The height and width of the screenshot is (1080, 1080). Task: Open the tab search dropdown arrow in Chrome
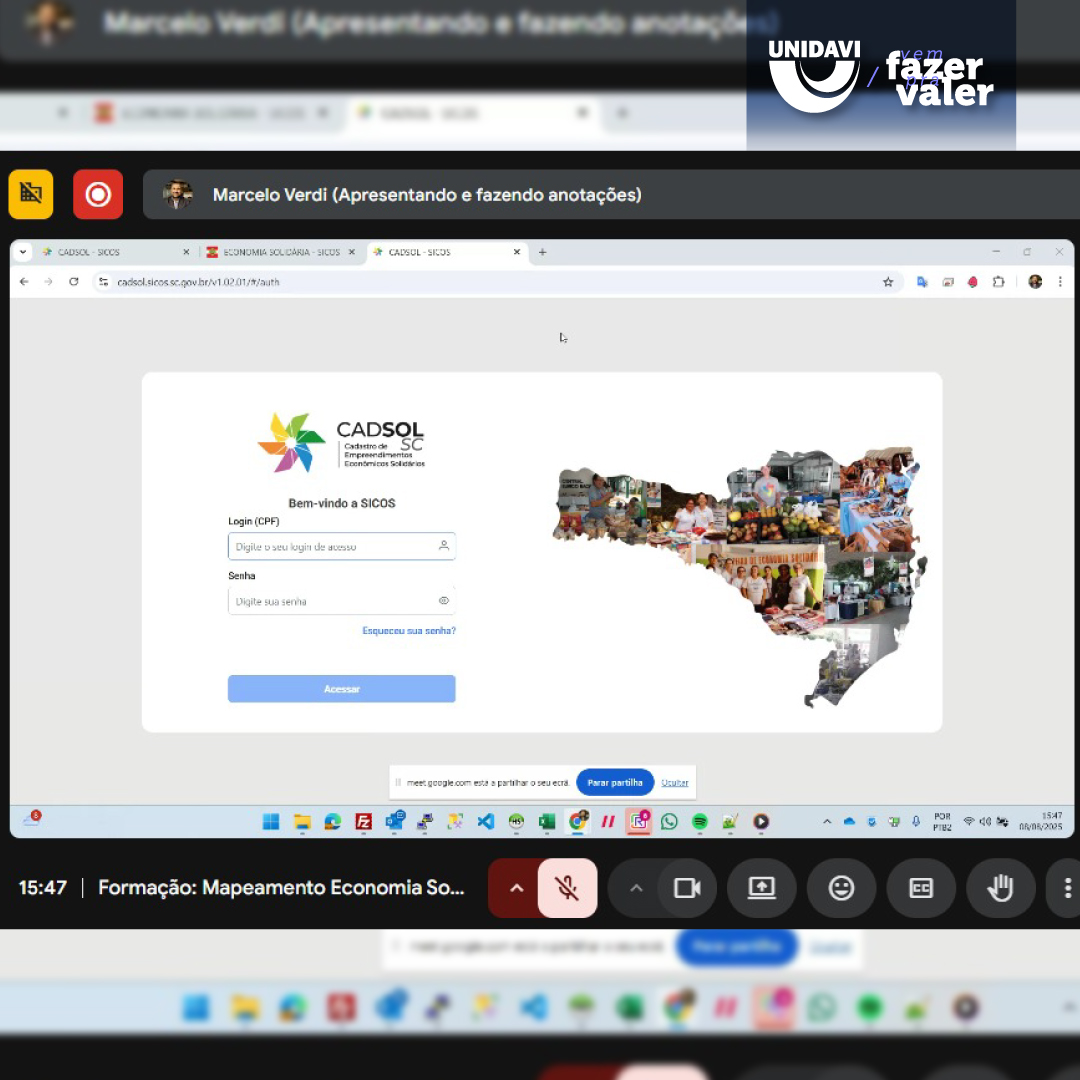coord(23,252)
